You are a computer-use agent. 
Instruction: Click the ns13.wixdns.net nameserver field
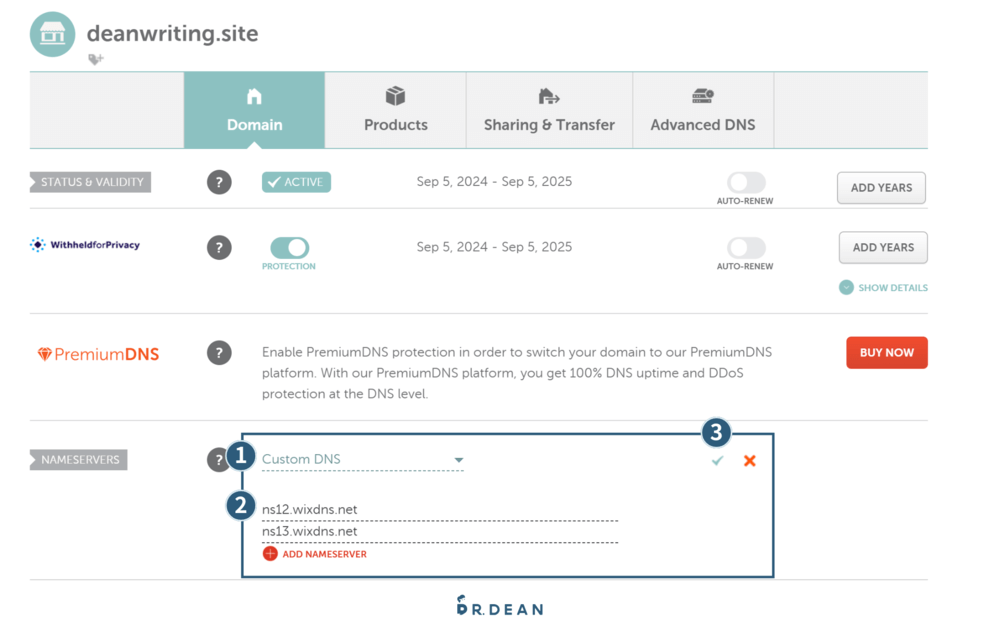pyautogui.click(x=439, y=532)
